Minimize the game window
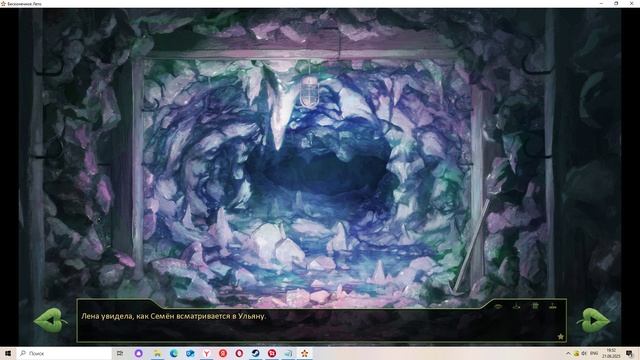Screen dimensions: 640x360 [602, 3]
